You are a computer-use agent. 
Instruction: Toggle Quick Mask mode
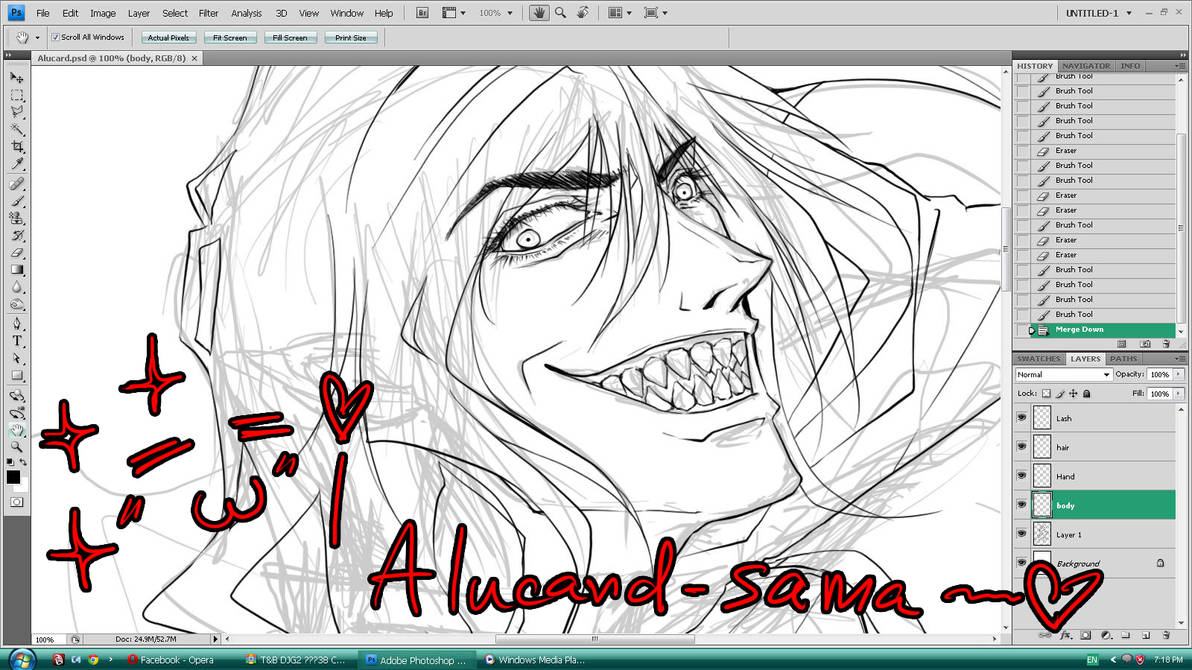[x=17, y=502]
